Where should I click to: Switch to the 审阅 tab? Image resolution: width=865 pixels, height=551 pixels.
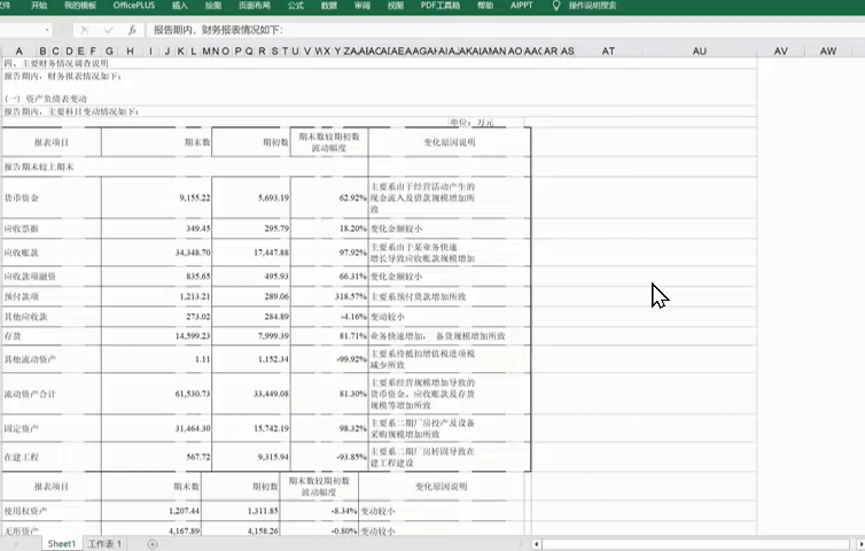(x=362, y=6)
